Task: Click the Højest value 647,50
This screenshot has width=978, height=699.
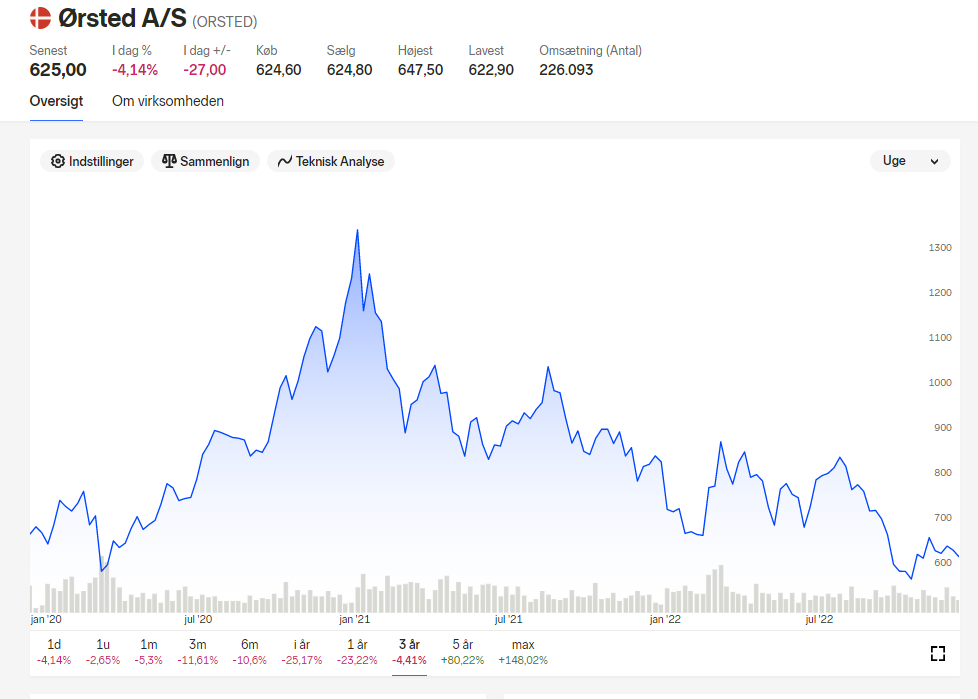Action: tap(420, 70)
